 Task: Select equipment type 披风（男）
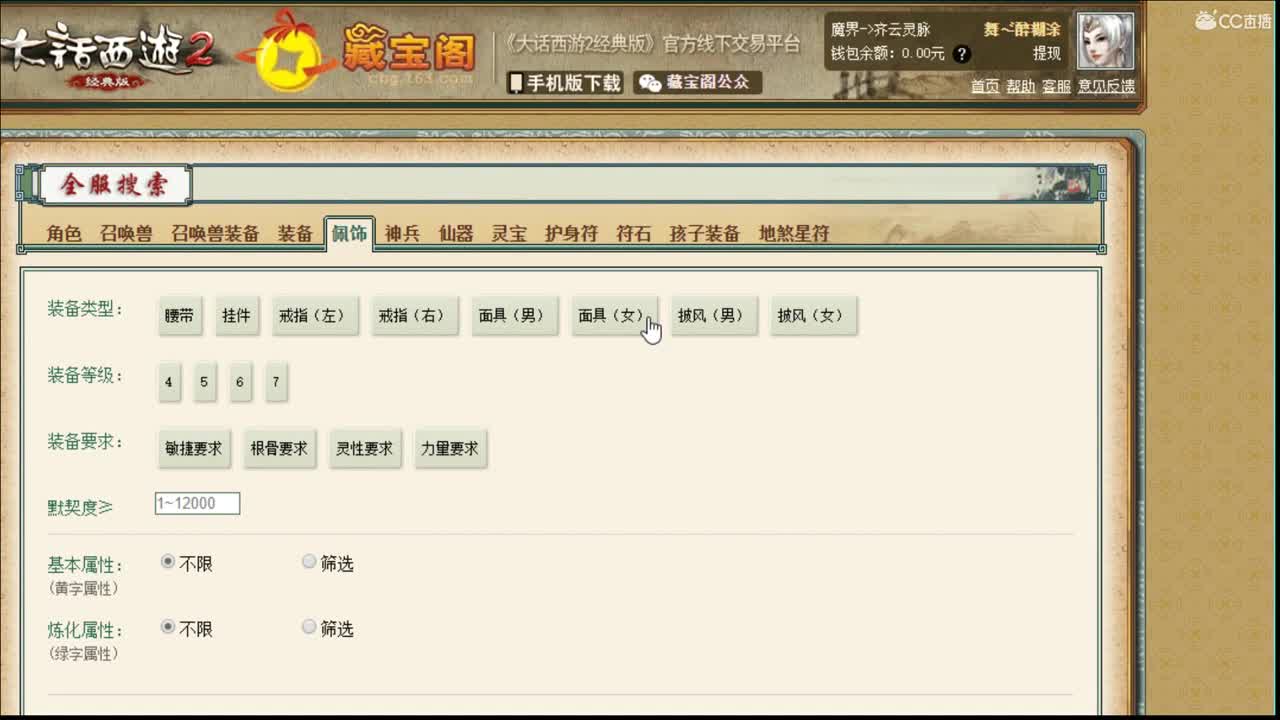tap(713, 315)
